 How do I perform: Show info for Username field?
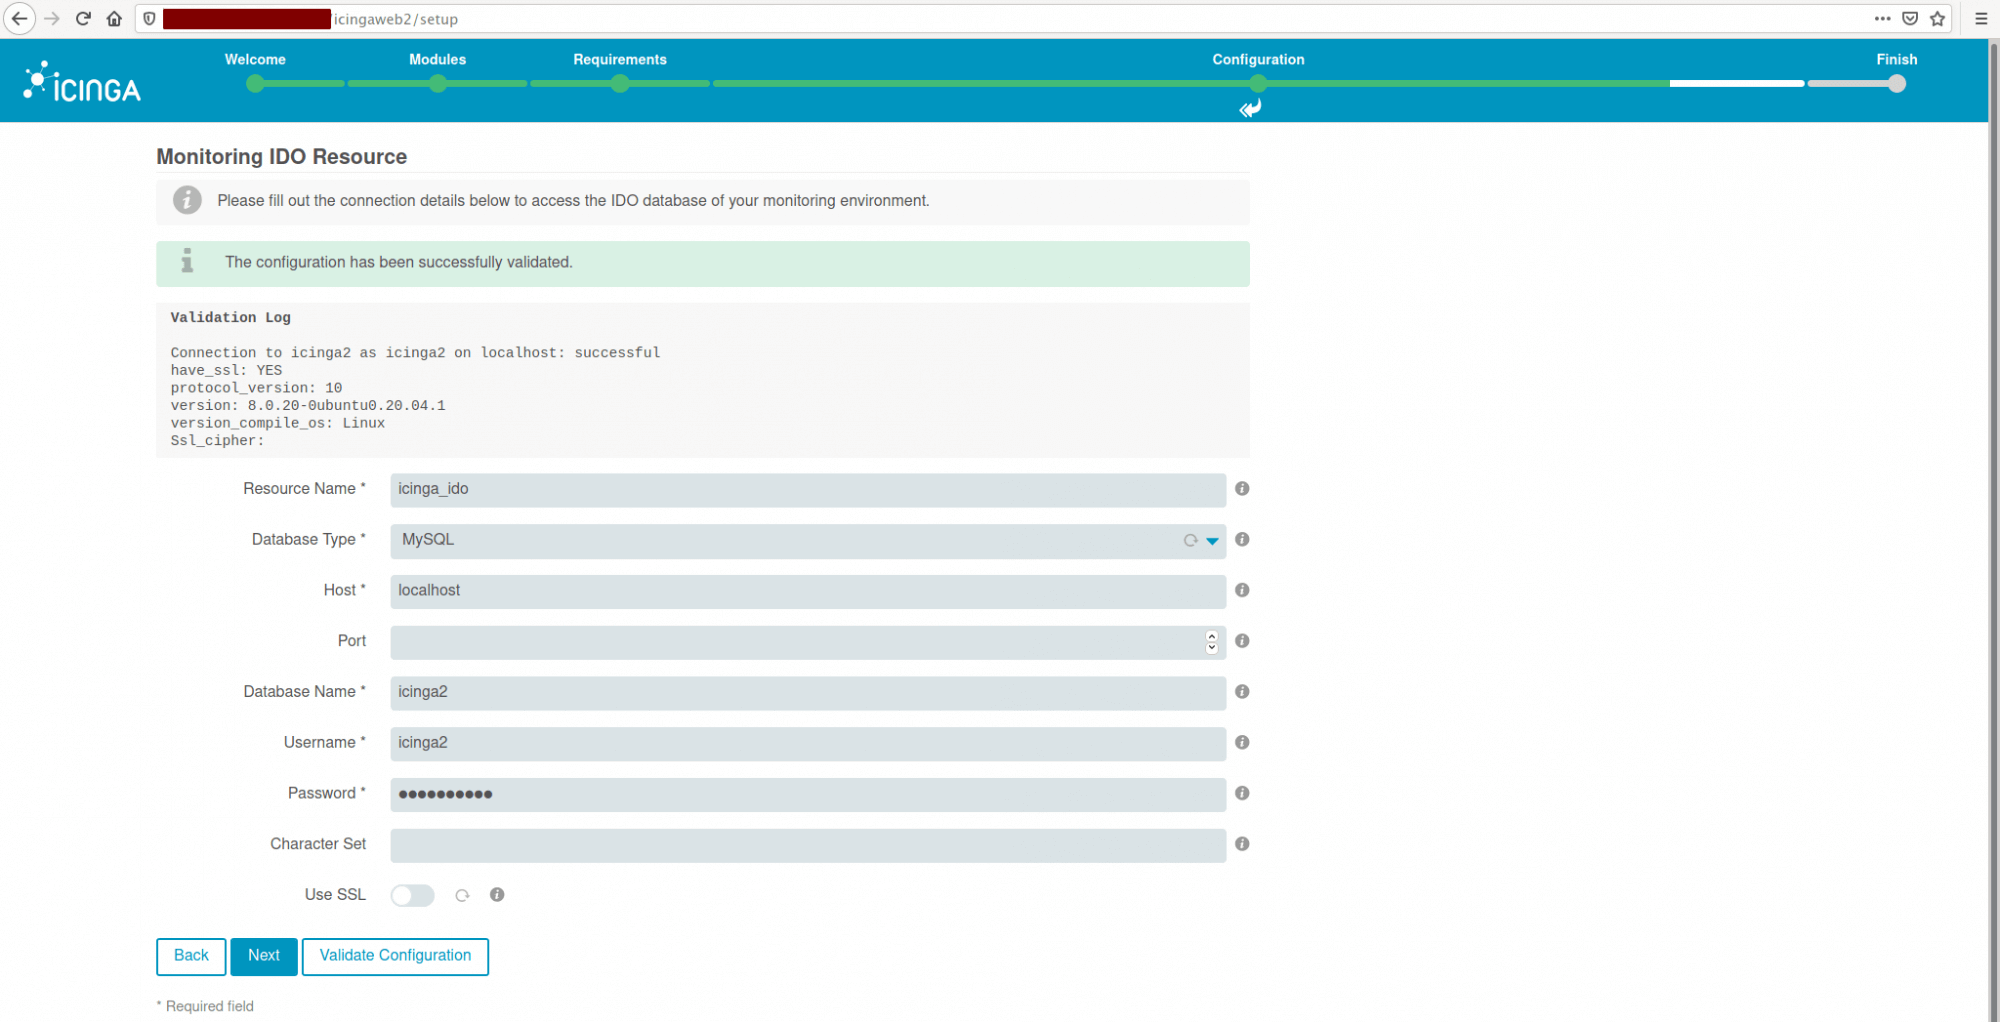click(x=1242, y=743)
